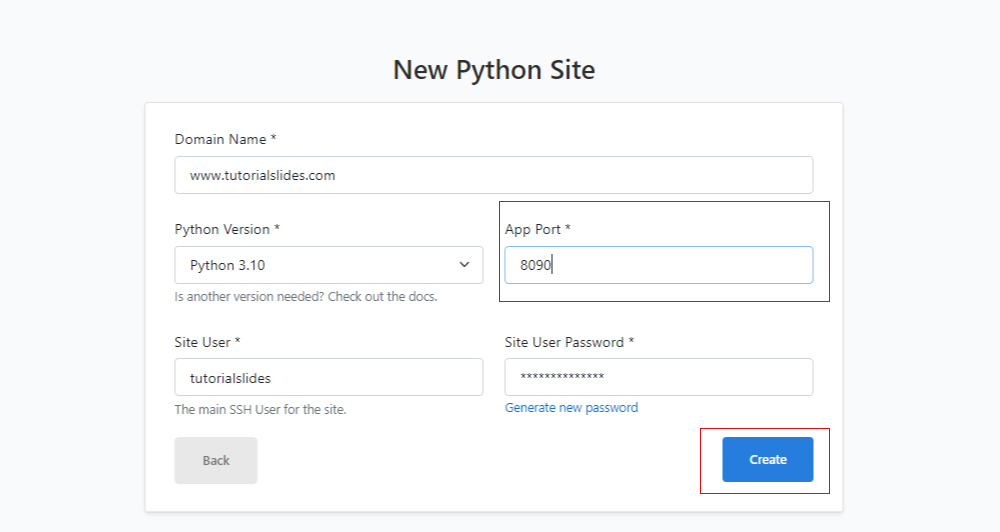Click the New Python Site heading
The height and width of the screenshot is (532, 1000).
coord(494,70)
